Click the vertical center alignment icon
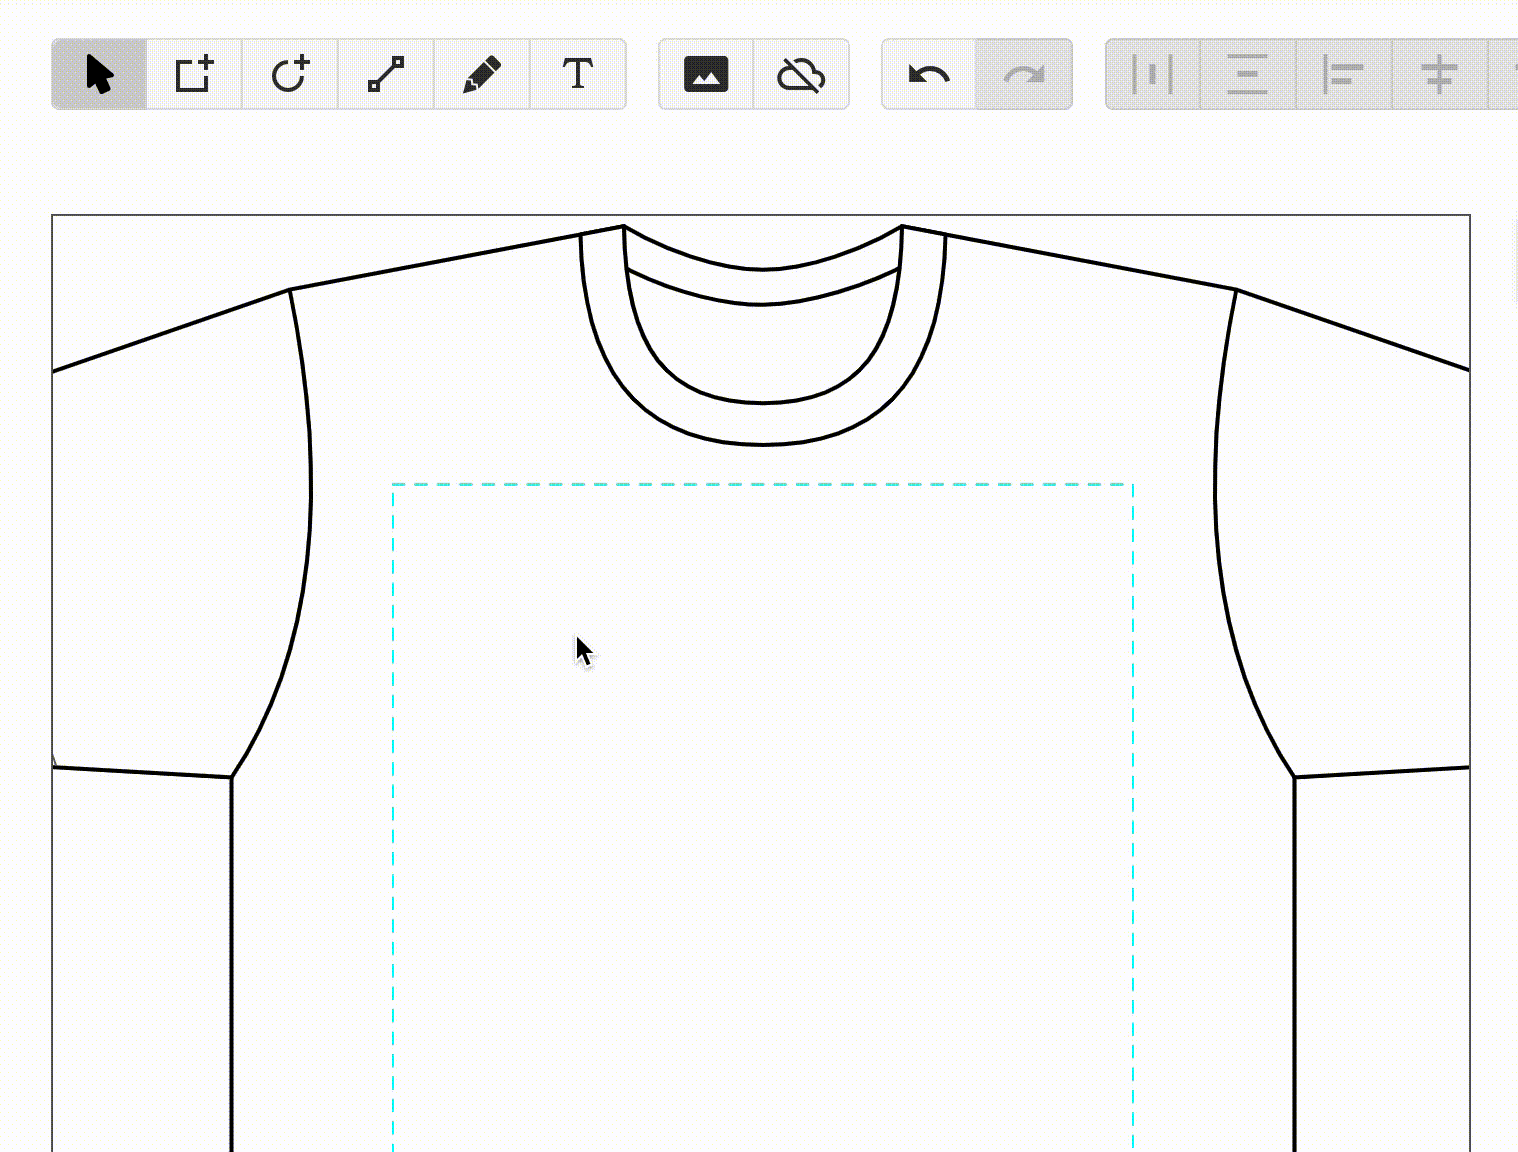The width and height of the screenshot is (1518, 1152). pyautogui.click(x=1440, y=73)
